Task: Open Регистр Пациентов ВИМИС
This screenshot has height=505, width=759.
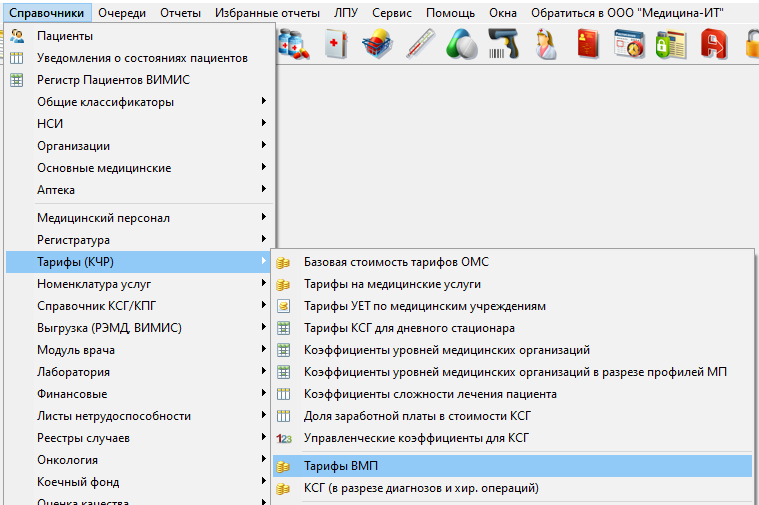Action: click(x=113, y=80)
